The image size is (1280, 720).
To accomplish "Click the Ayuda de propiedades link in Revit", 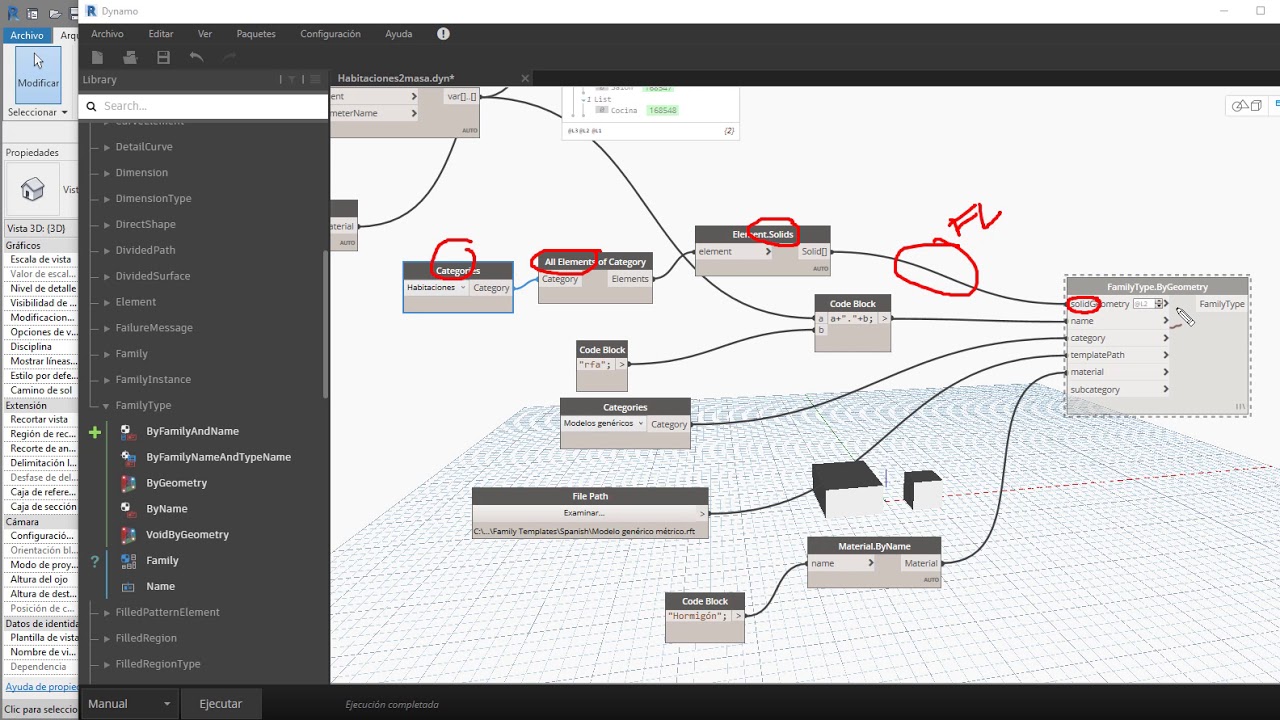I will pyautogui.click(x=40, y=687).
